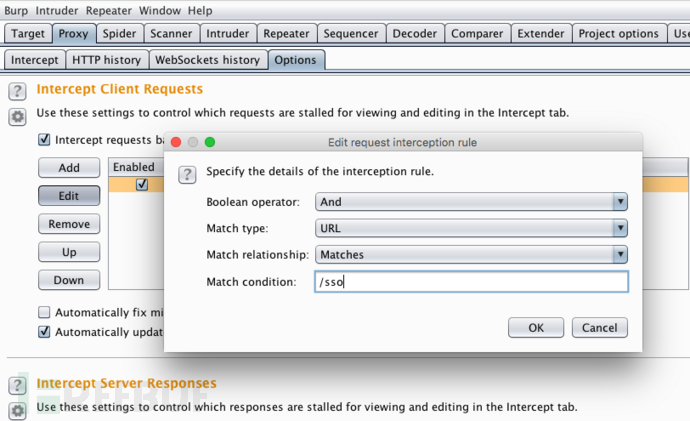
Task: Toggle the Enabled checkbox in rule row
Action: pos(142,184)
